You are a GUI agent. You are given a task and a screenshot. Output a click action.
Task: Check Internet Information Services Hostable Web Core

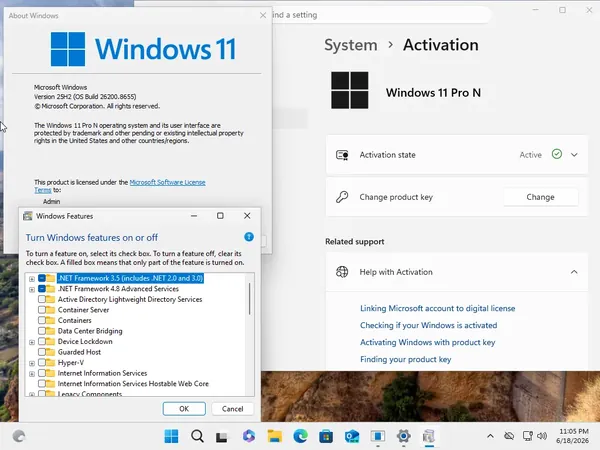point(42,383)
